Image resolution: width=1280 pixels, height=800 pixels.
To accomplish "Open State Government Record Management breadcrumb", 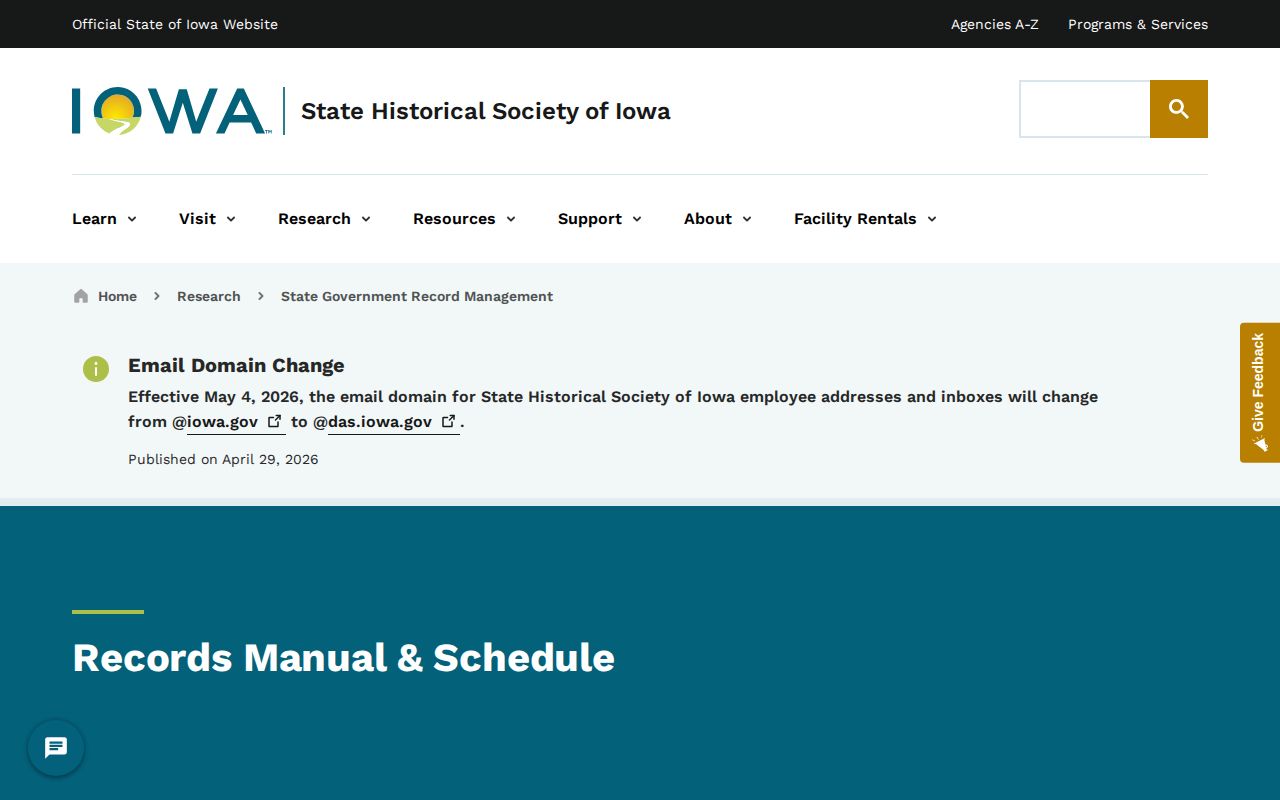I will pyautogui.click(x=417, y=296).
